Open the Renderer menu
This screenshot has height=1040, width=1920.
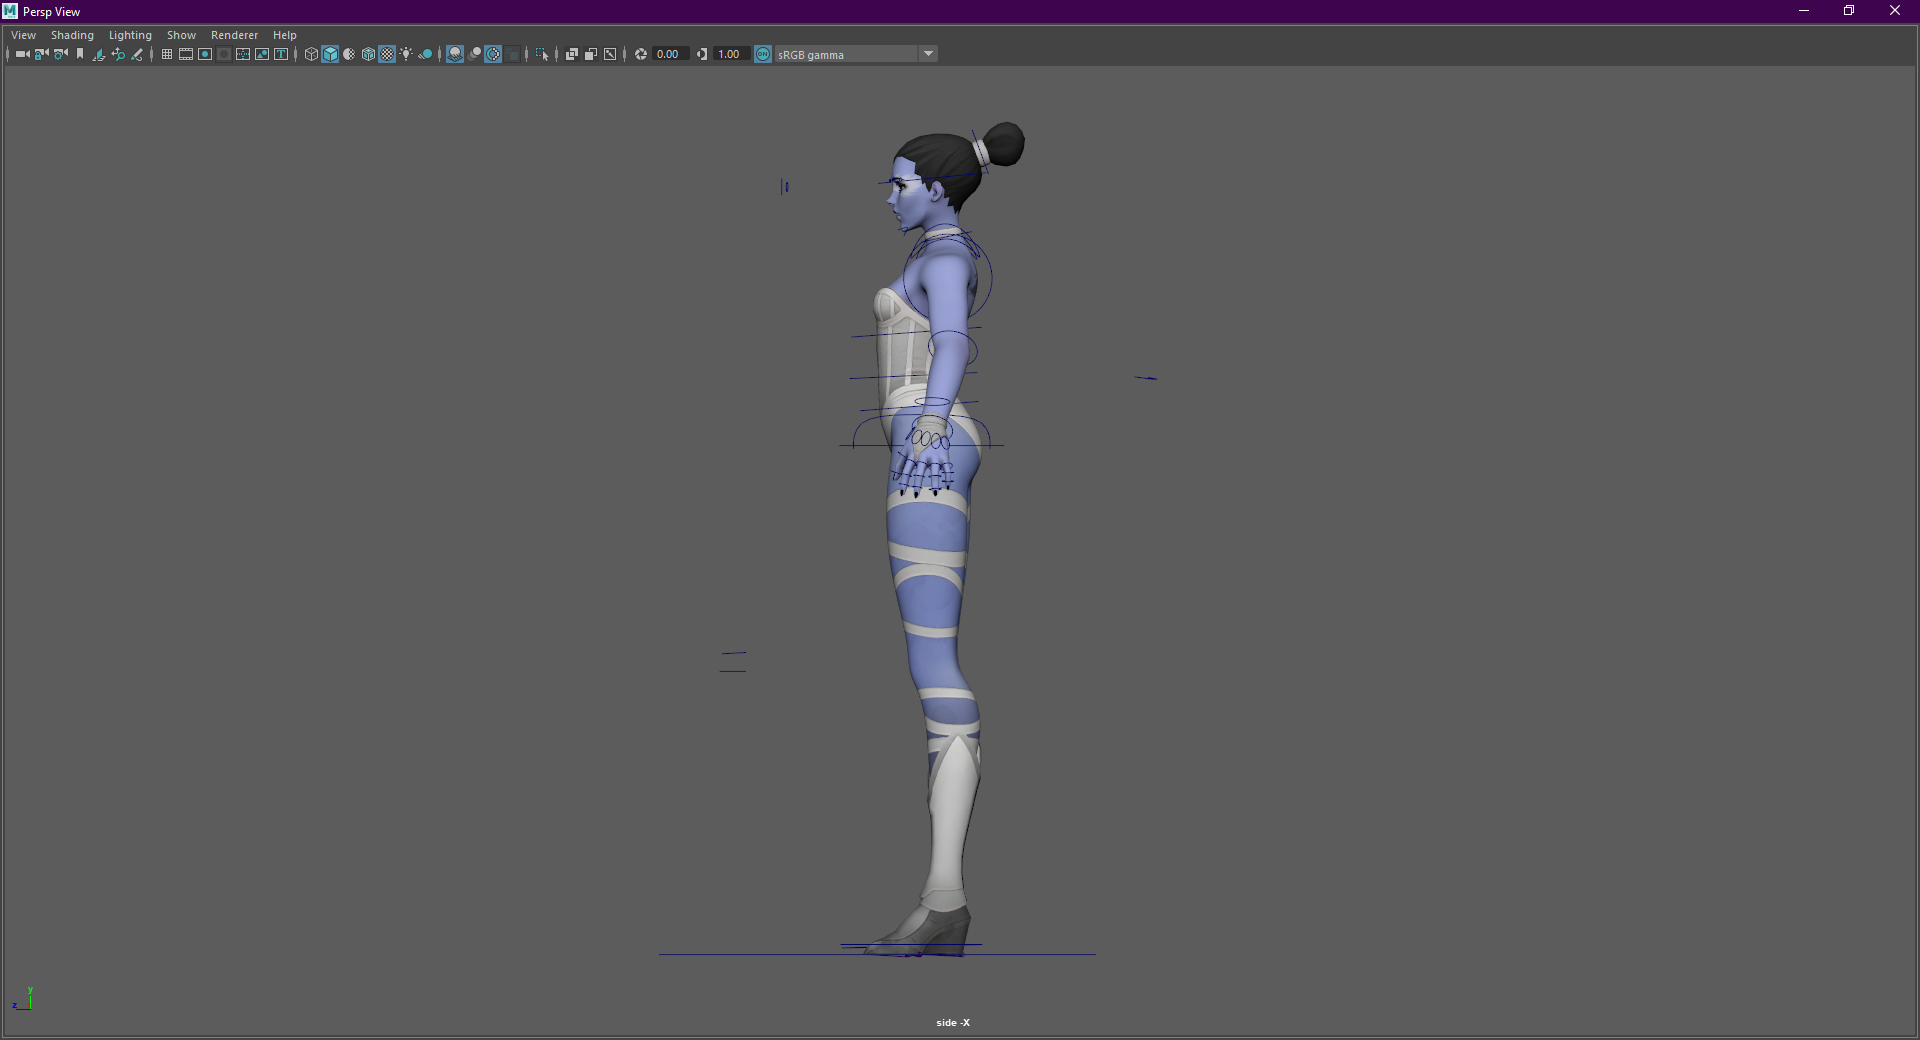click(x=234, y=35)
